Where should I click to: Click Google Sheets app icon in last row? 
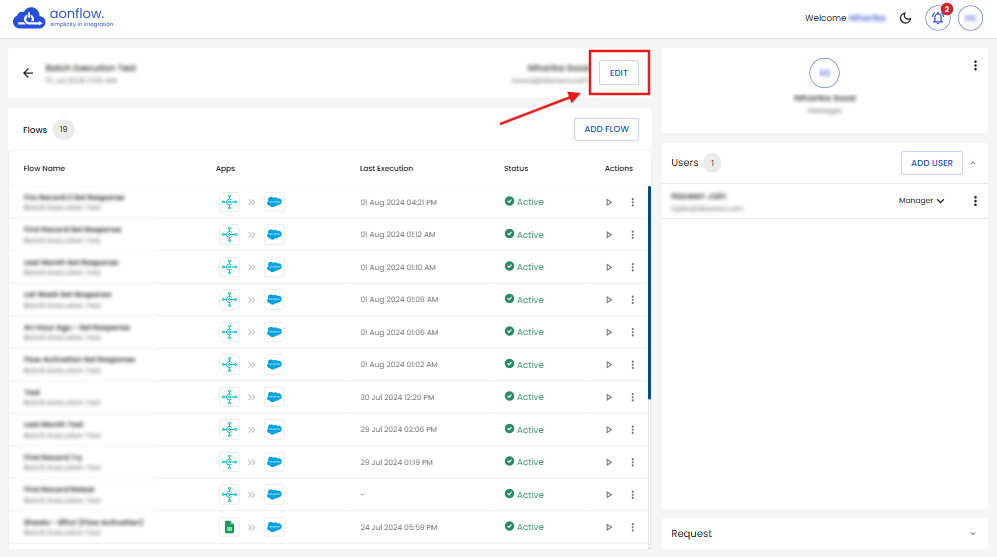tap(229, 527)
